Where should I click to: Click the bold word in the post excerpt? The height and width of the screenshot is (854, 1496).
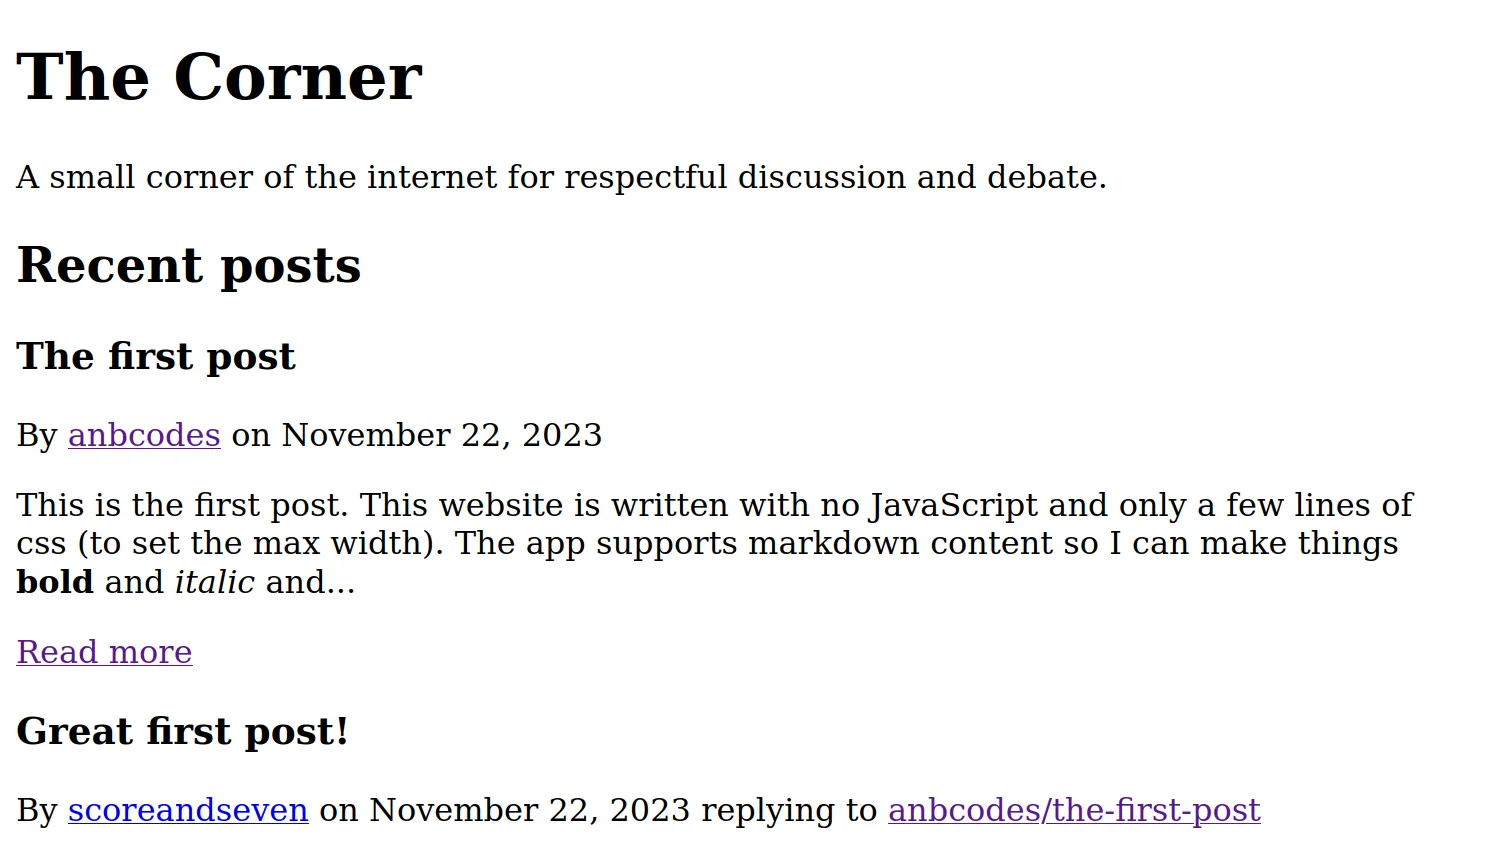coord(55,583)
